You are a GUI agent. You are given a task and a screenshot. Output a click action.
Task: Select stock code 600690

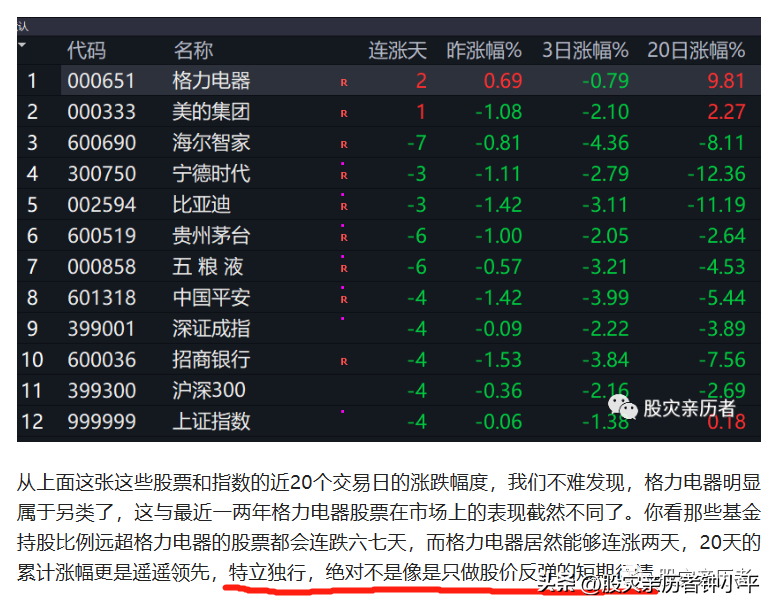click(101, 143)
